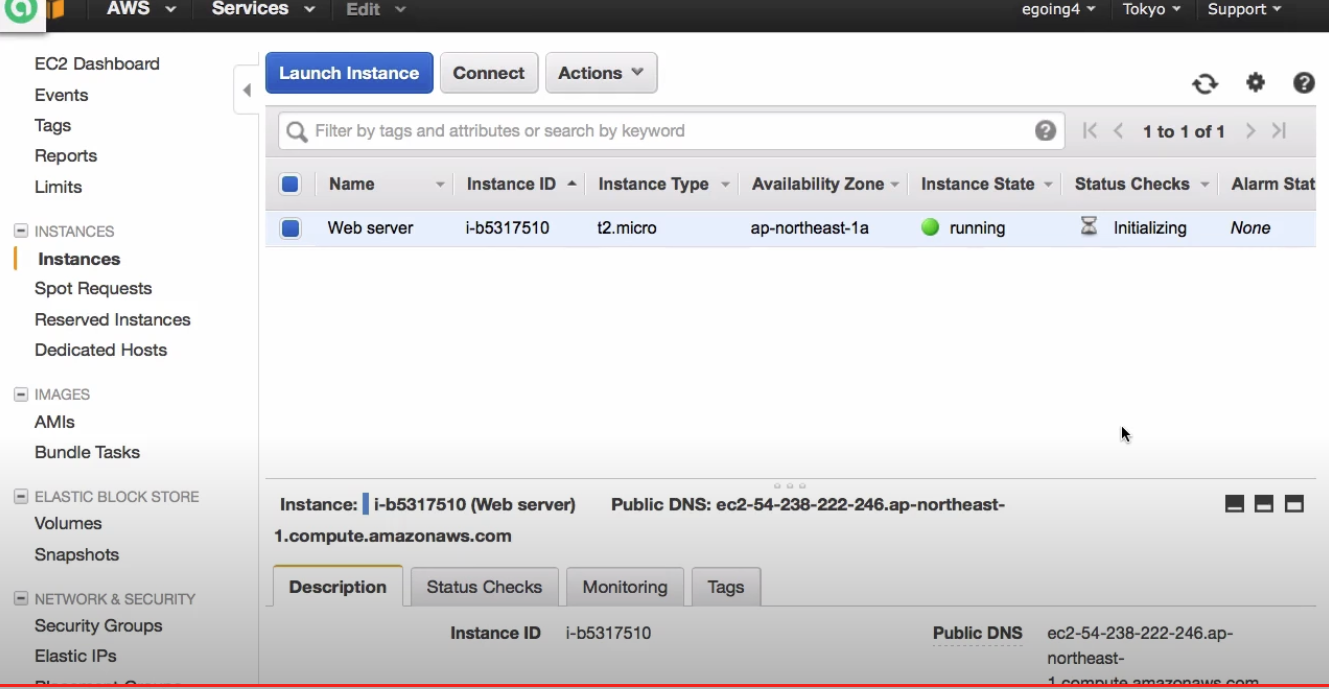Viewport: 1329px width, 689px height.
Task: Toggle the select-all instances checkbox
Action: (290, 184)
